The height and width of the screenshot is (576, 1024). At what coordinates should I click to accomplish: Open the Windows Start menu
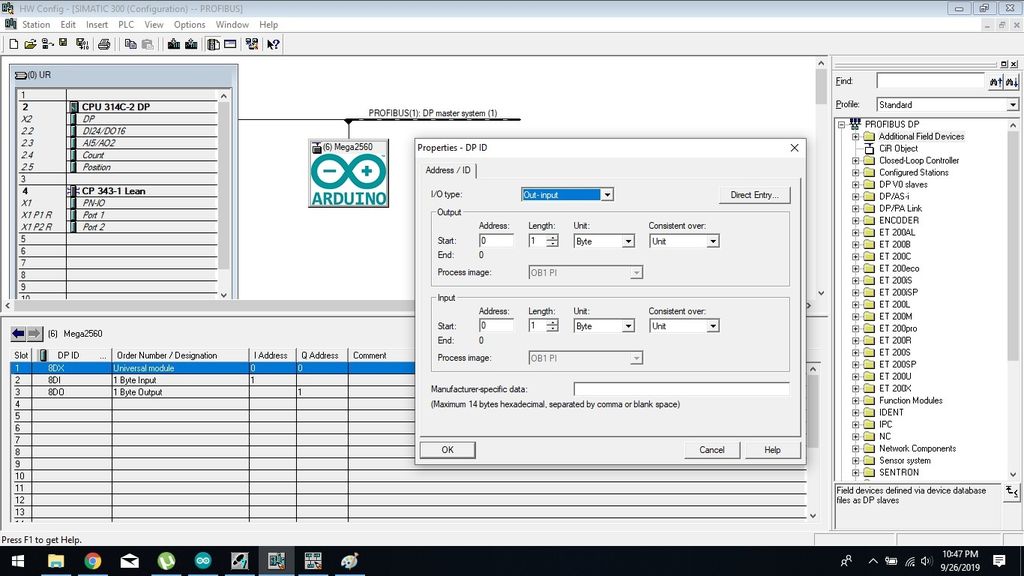point(18,561)
